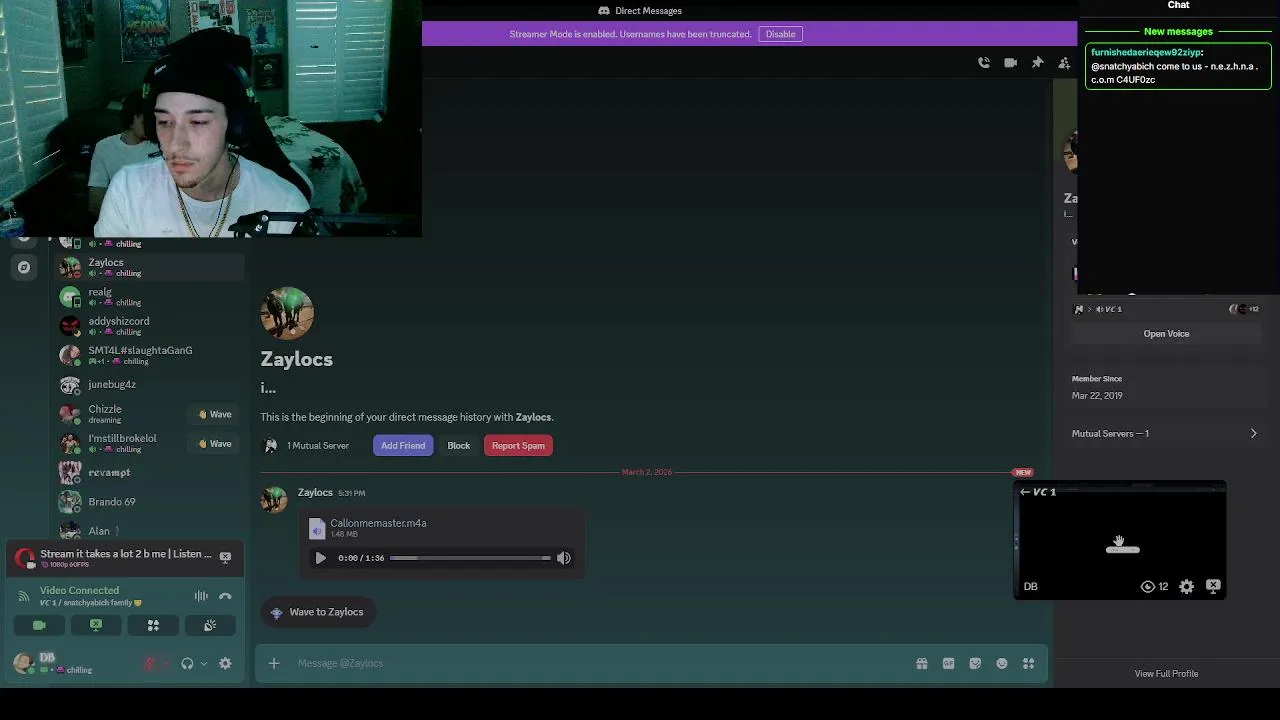The image size is (1280, 720).
Task: Disable Streamer Mode button
Action: tap(781, 34)
